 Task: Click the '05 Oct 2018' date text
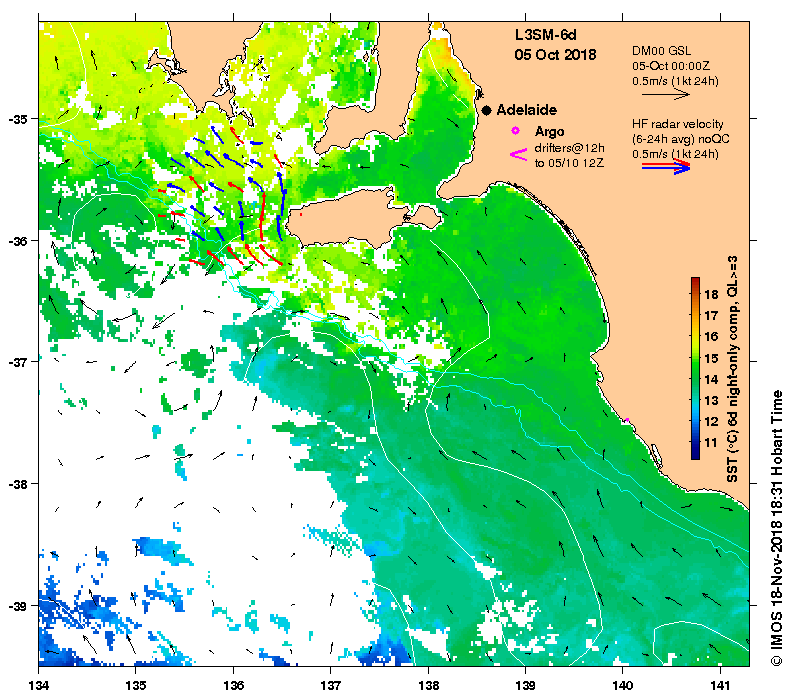[555, 54]
